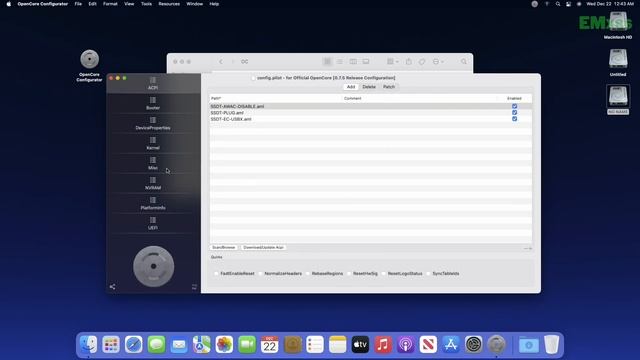Click the Download/Update Acpi button
Screen dimensions: 640x360
click(x=263, y=247)
